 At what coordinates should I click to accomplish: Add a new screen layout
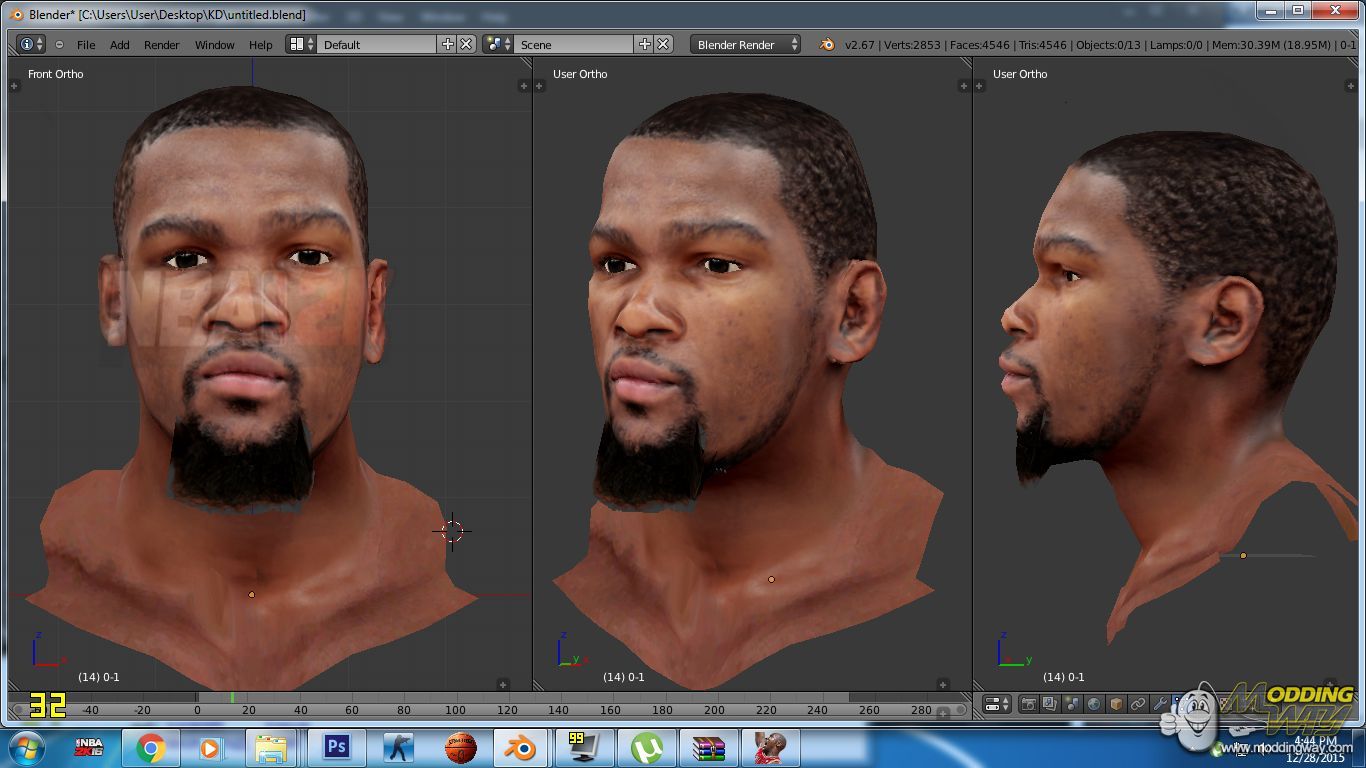tap(447, 44)
